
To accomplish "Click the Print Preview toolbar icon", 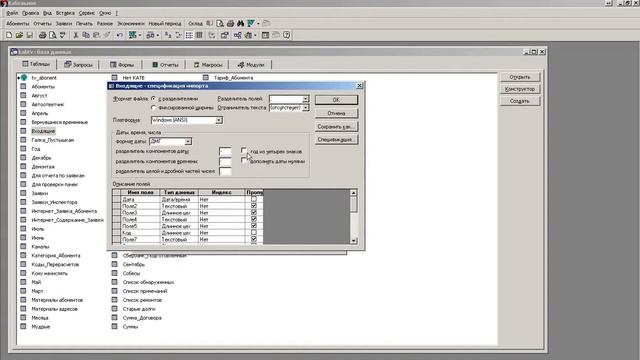I will coord(53,36).
